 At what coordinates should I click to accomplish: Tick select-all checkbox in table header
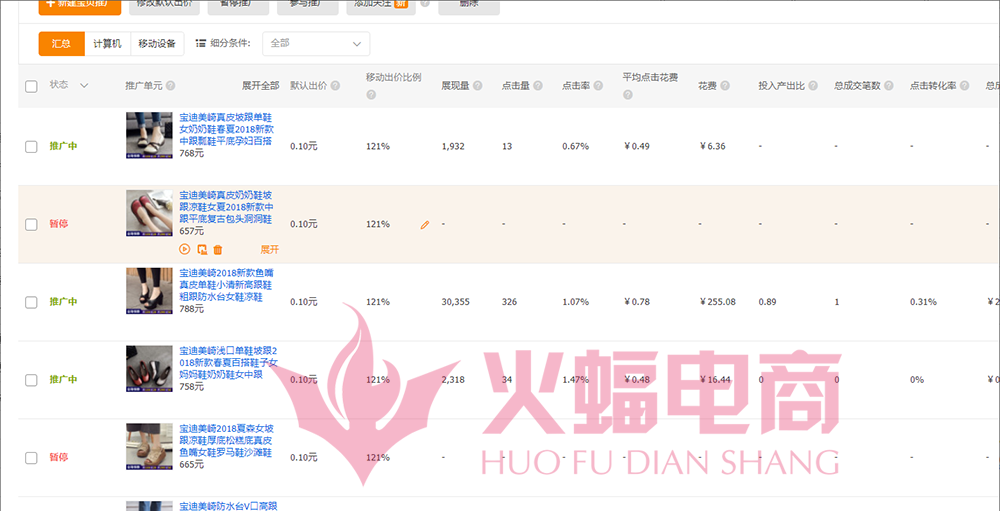[x=31, y=86]
